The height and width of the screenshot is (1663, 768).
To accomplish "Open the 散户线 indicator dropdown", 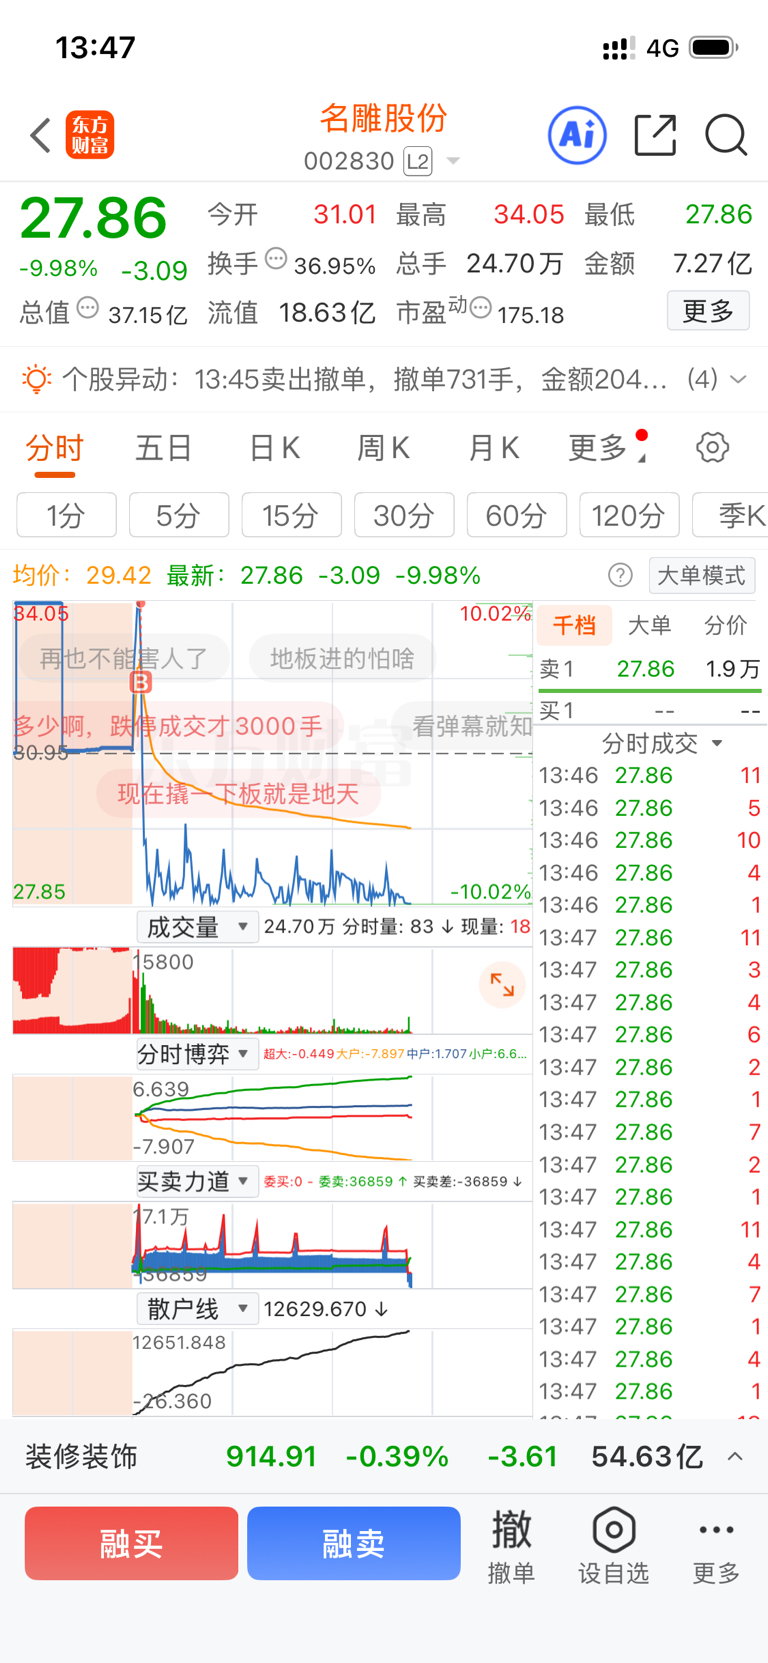I will point(197,1308).
